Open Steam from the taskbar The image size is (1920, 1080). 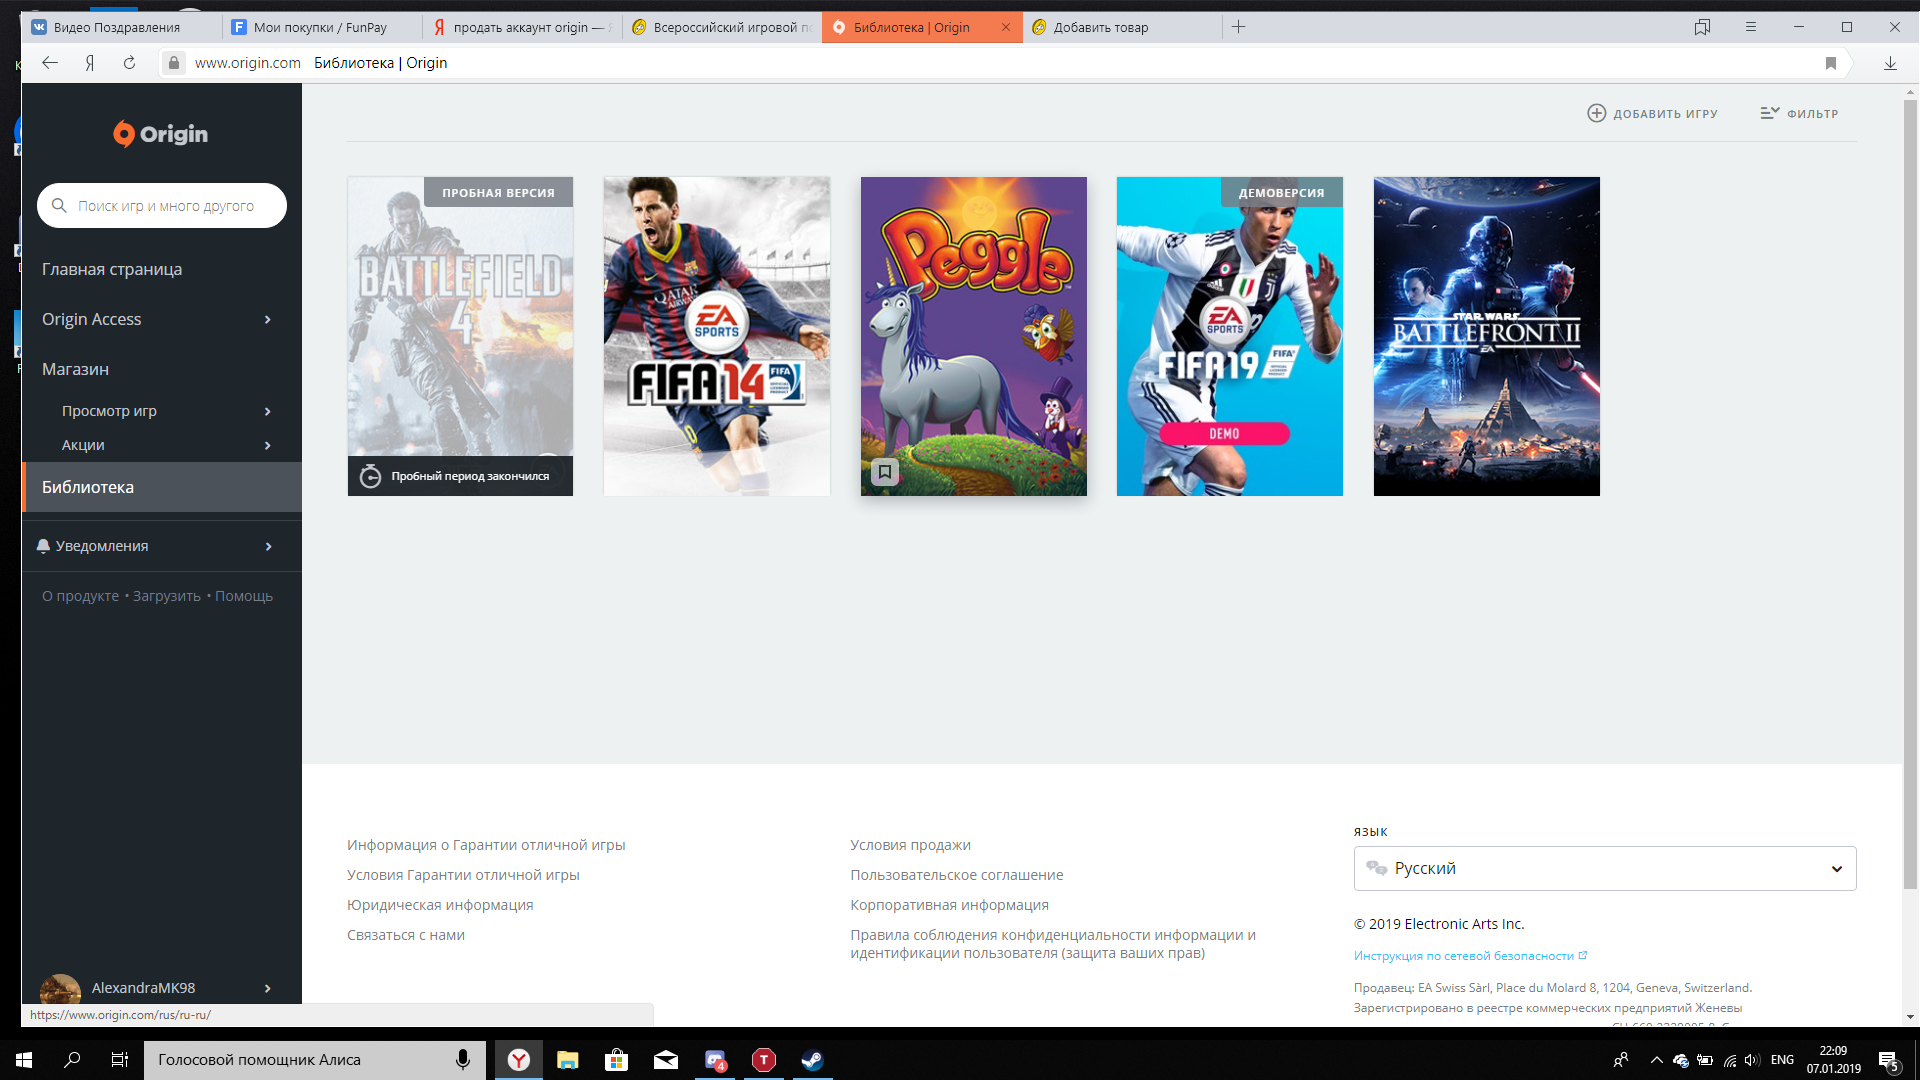coord(812,1060)
